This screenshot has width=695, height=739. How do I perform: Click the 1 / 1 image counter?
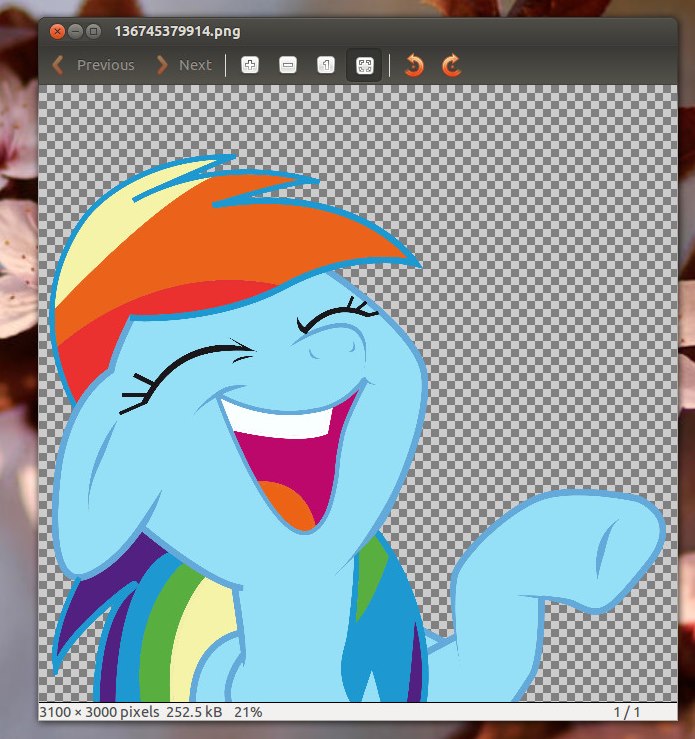[628, 711]
